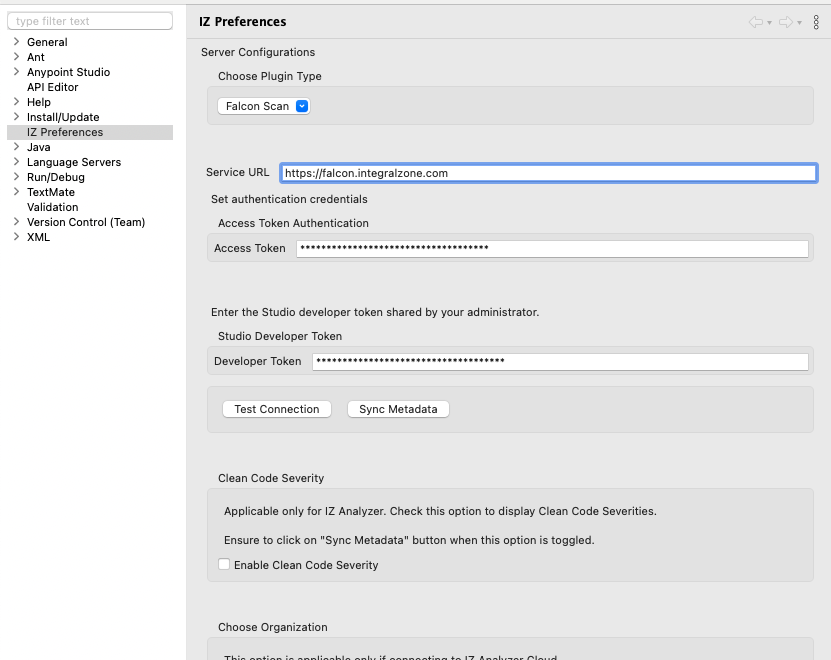The height and width of the screenshot is (660, 831).
Task: Select Help in the preferences tree
Action: [x=39, y=102]
